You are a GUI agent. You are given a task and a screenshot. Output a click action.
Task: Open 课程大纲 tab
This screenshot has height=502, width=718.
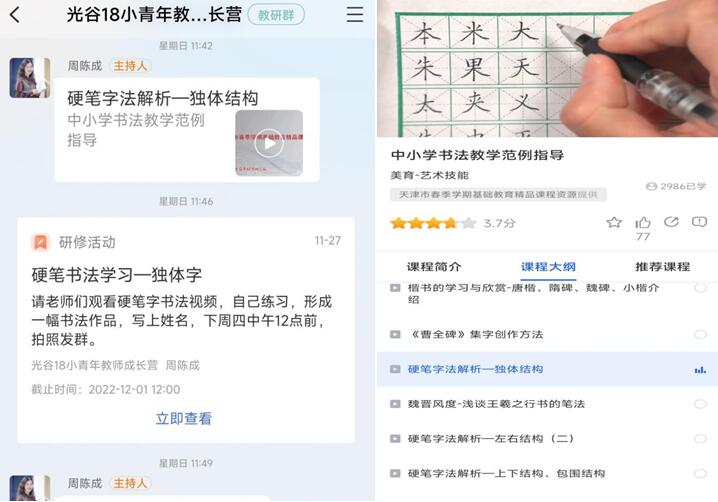(548, 267)
